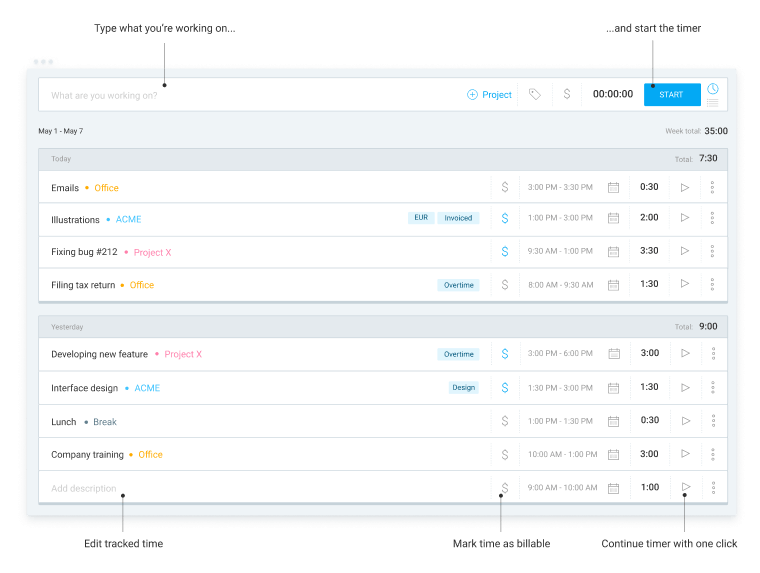Open more options for Interface design row
The width and height of the screenshot is (760, 573).
(x=713, y=387)
